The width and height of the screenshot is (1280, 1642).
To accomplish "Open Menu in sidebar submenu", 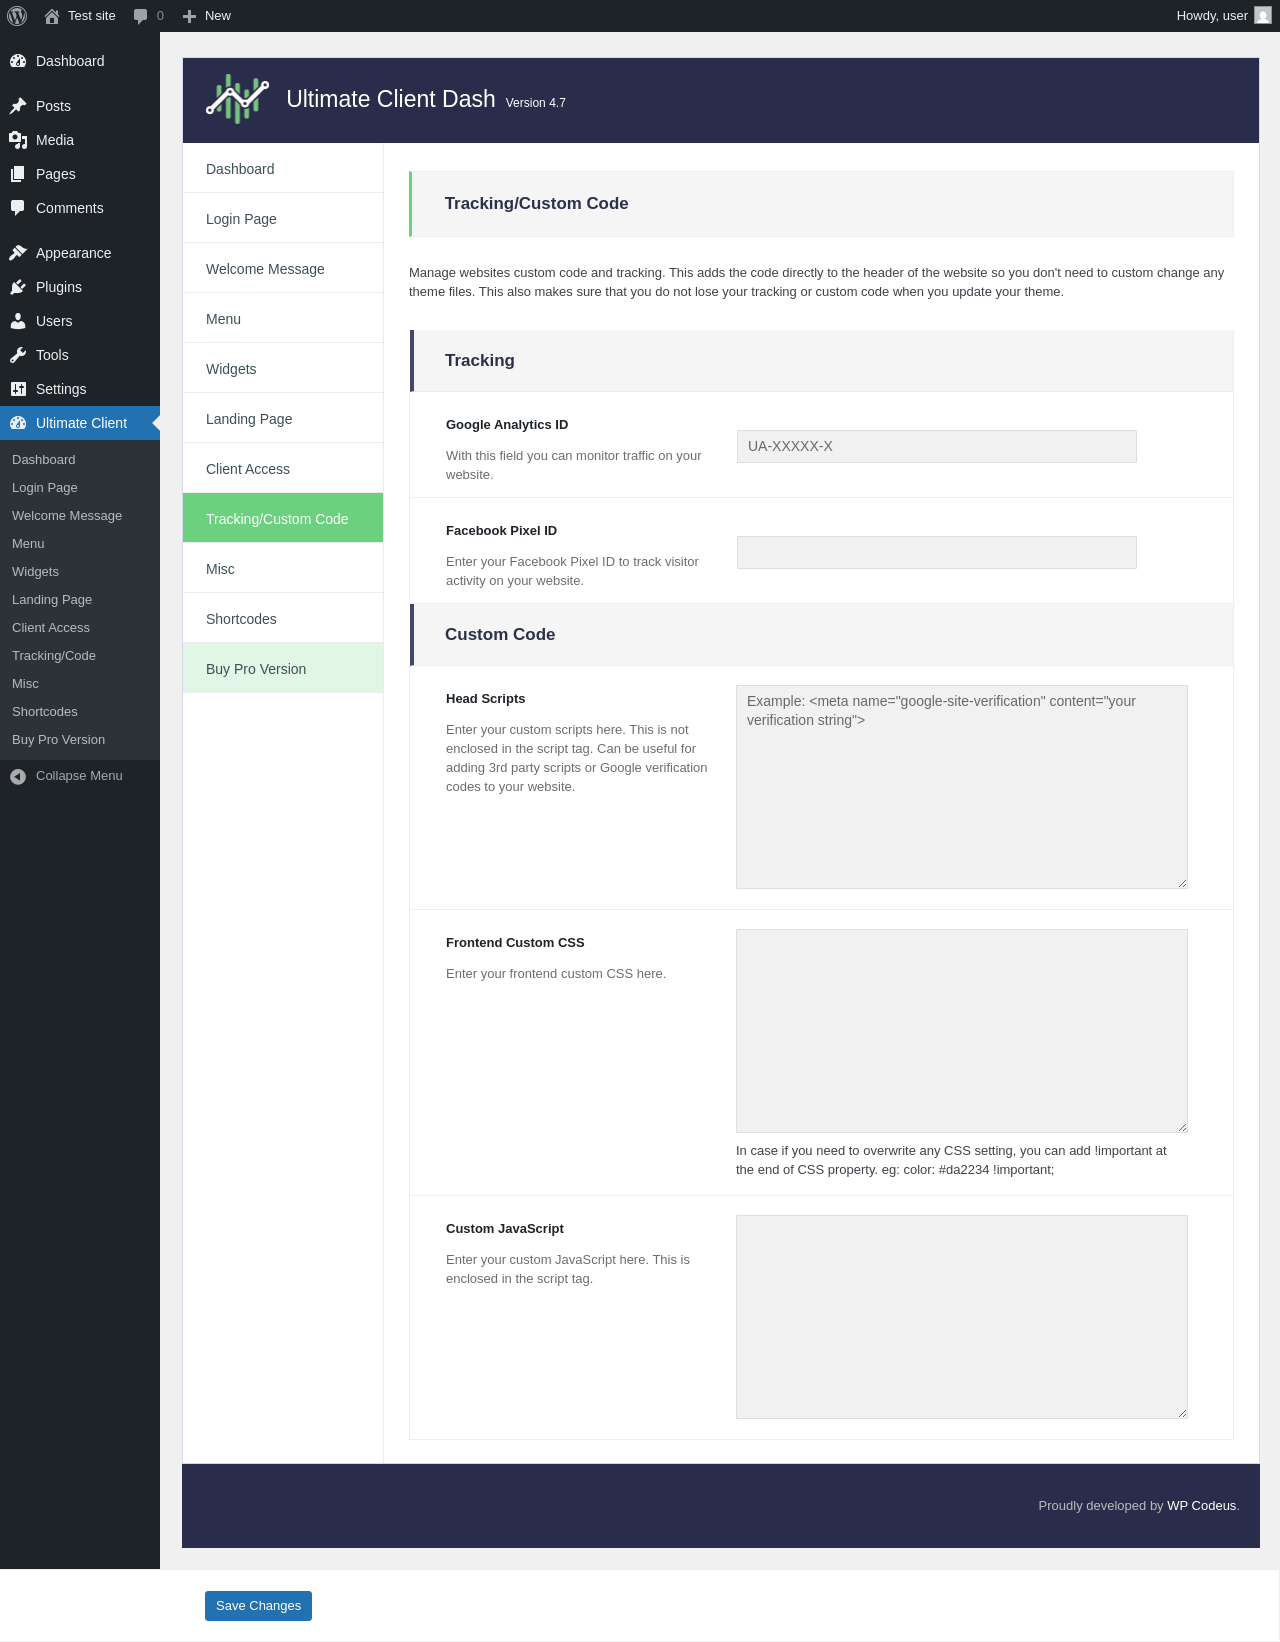I will click(80, 544).
